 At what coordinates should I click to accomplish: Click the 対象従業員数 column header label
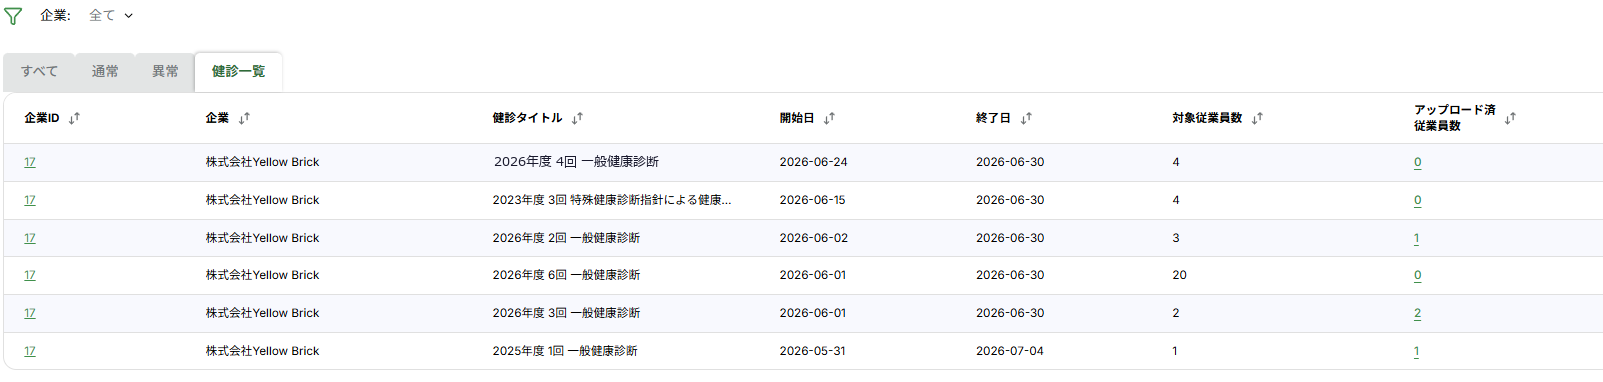click(x=1207, y=118)
